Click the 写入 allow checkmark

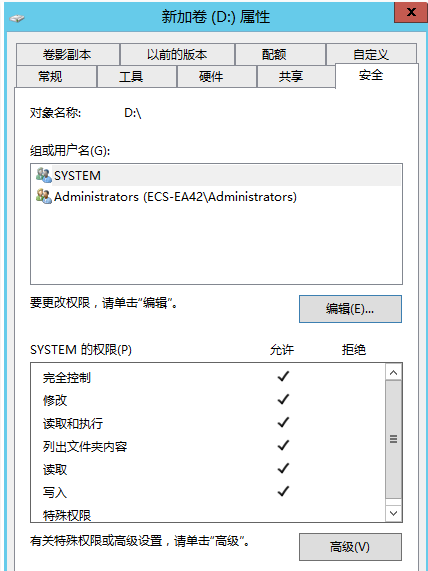283,491
